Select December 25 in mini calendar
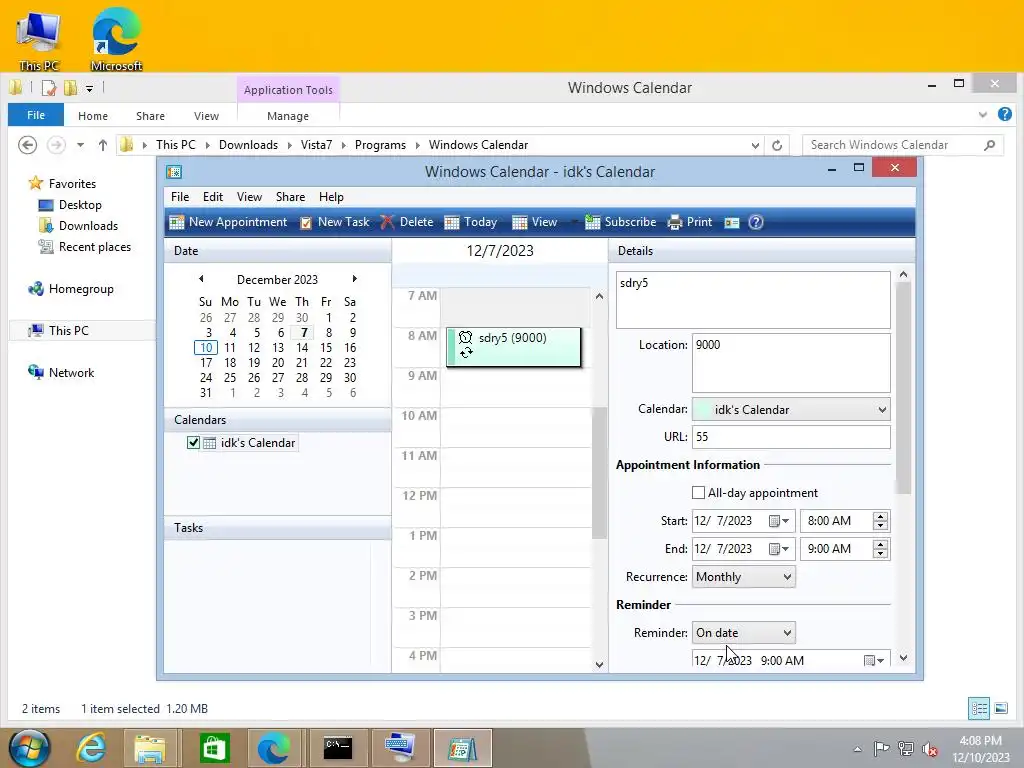The width and height of the screenshot is (1024, 768). (x=230, y=377)
